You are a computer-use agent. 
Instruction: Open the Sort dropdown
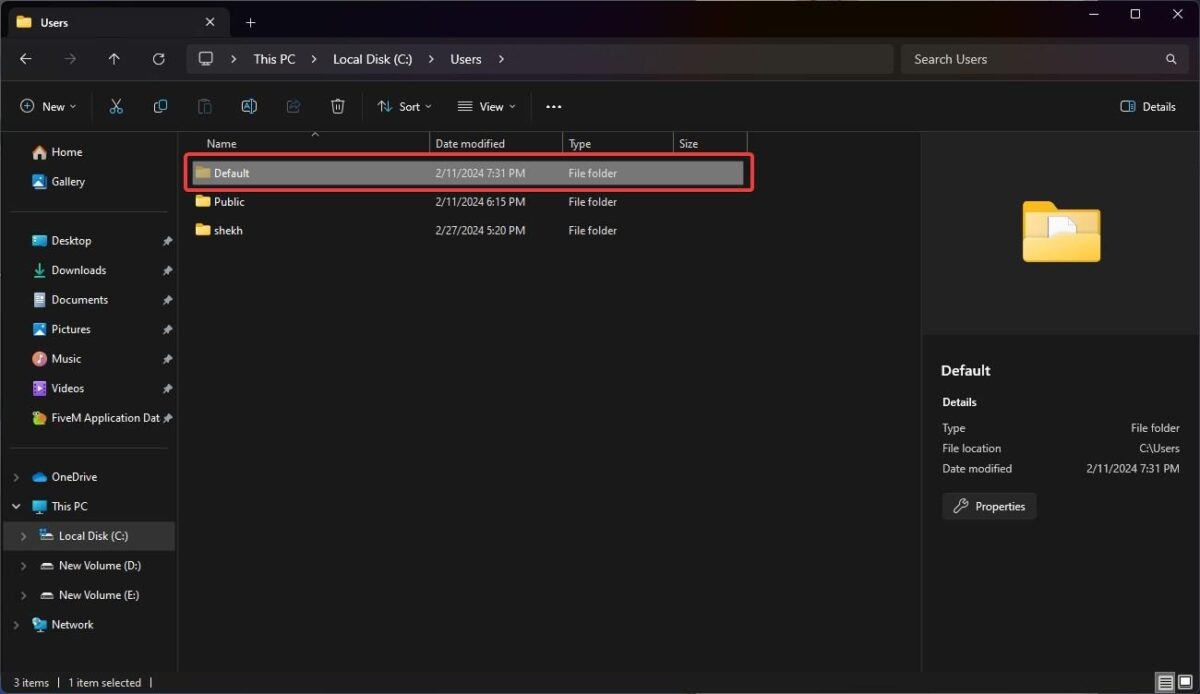tap(404, 107)
